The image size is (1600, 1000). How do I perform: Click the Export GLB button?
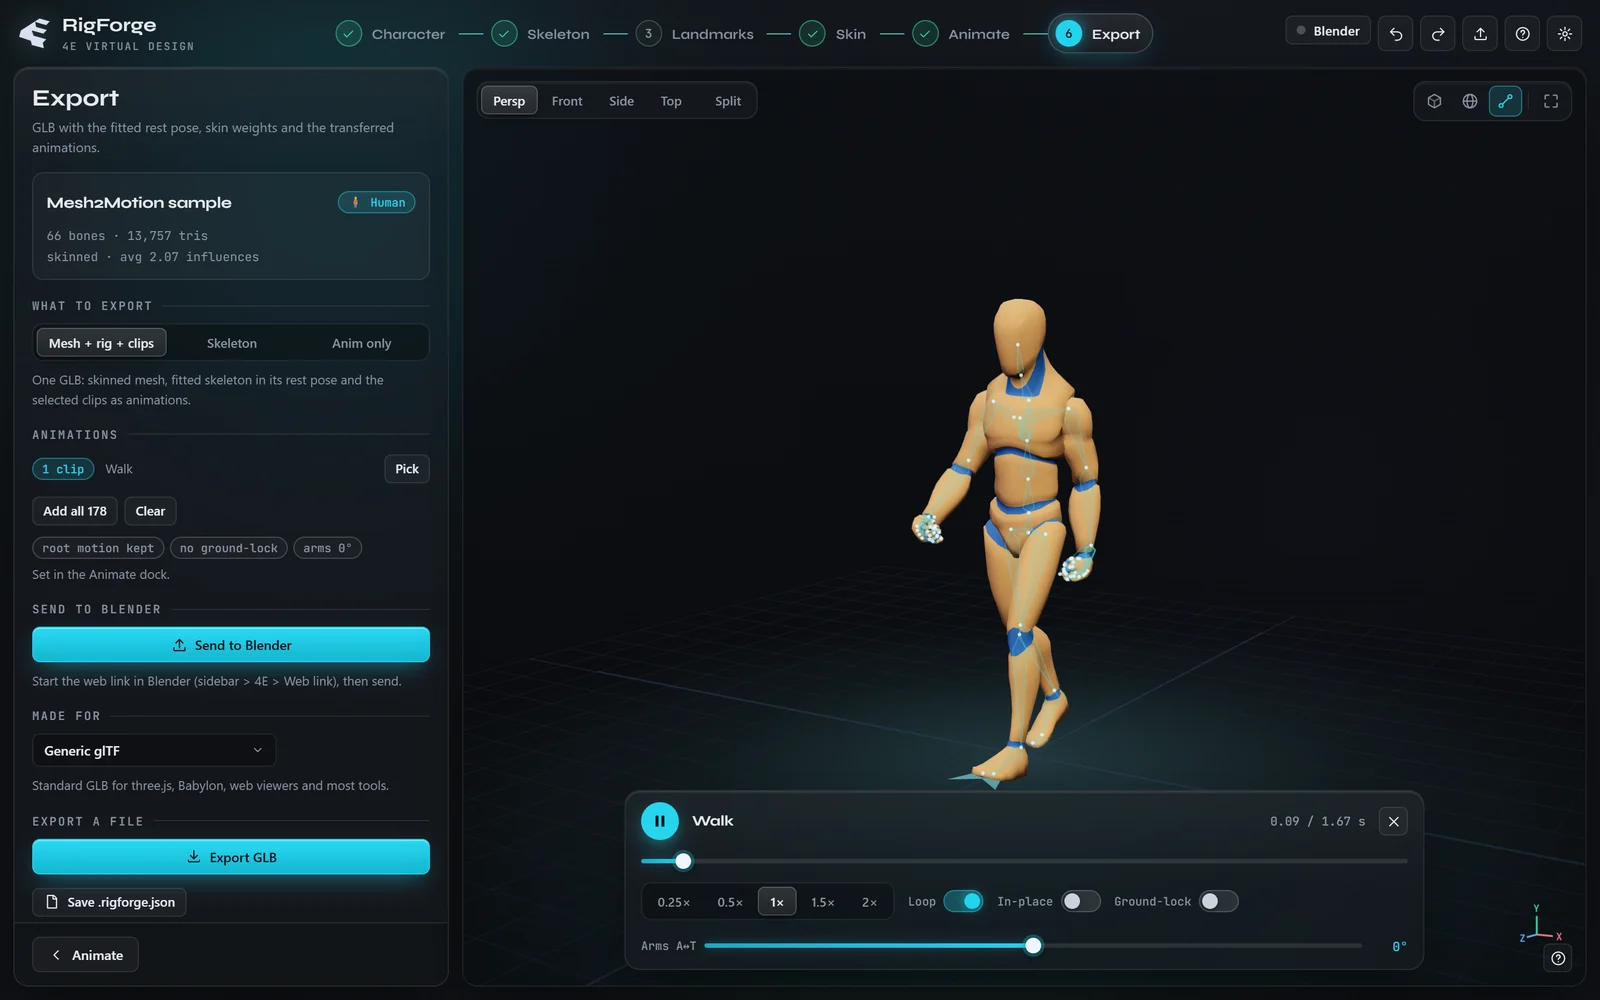231,857
